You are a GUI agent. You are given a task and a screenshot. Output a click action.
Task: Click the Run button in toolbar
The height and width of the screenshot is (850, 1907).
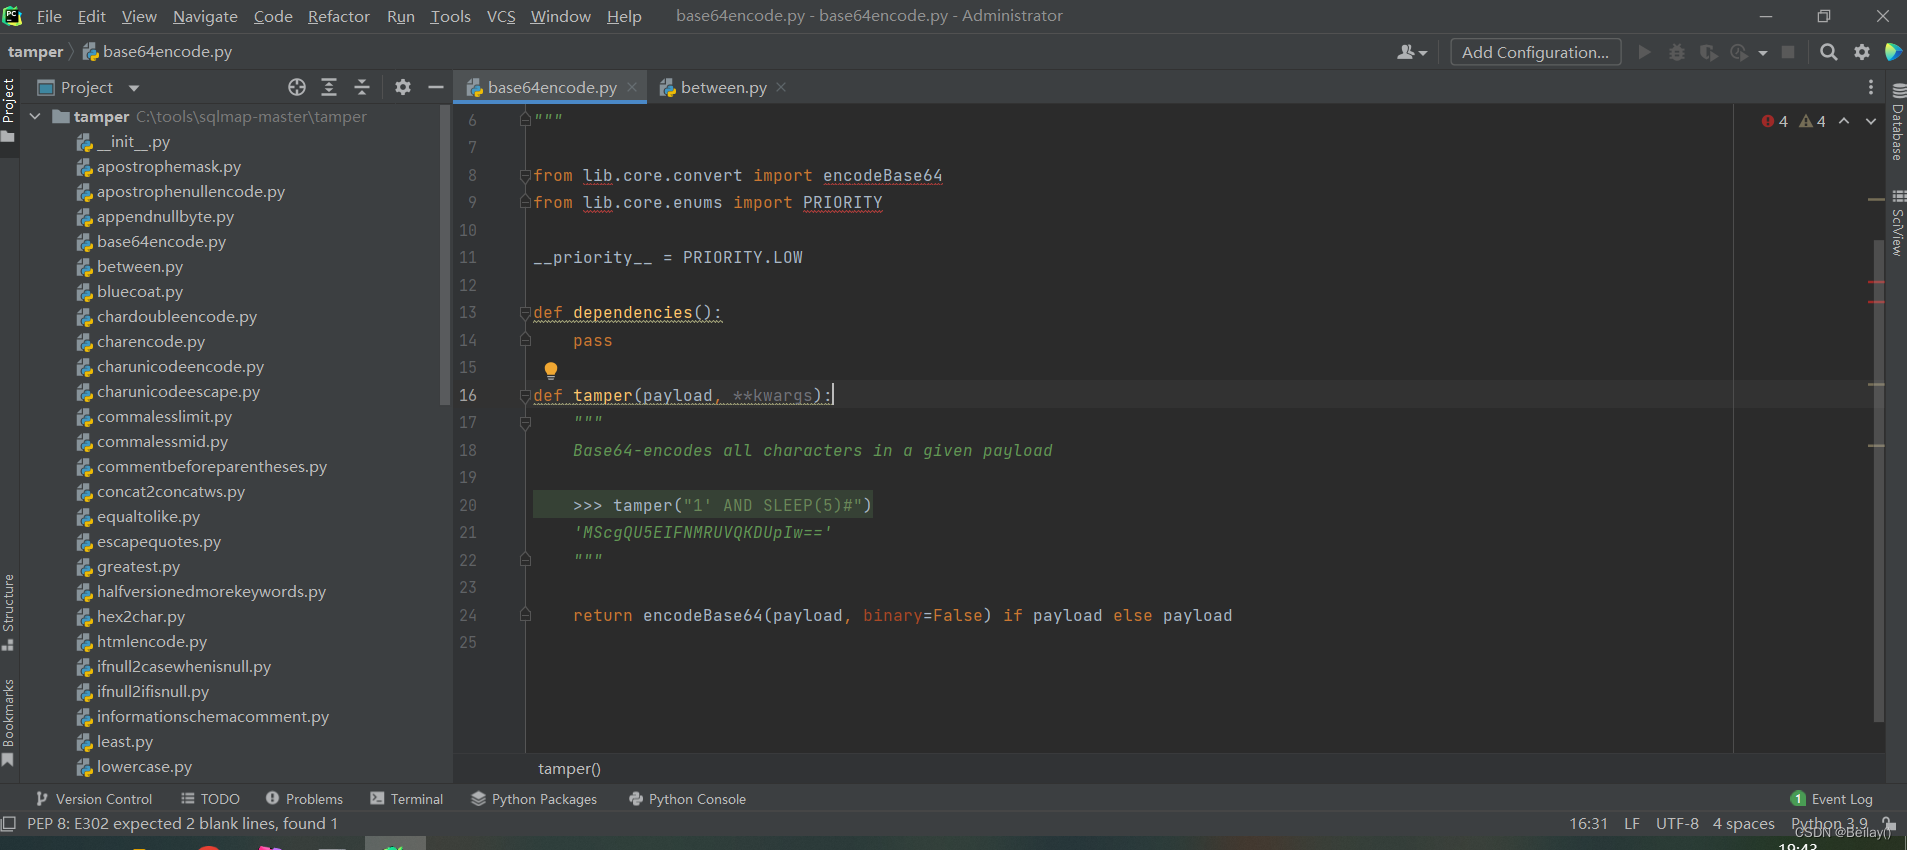tap(1644, 52)
